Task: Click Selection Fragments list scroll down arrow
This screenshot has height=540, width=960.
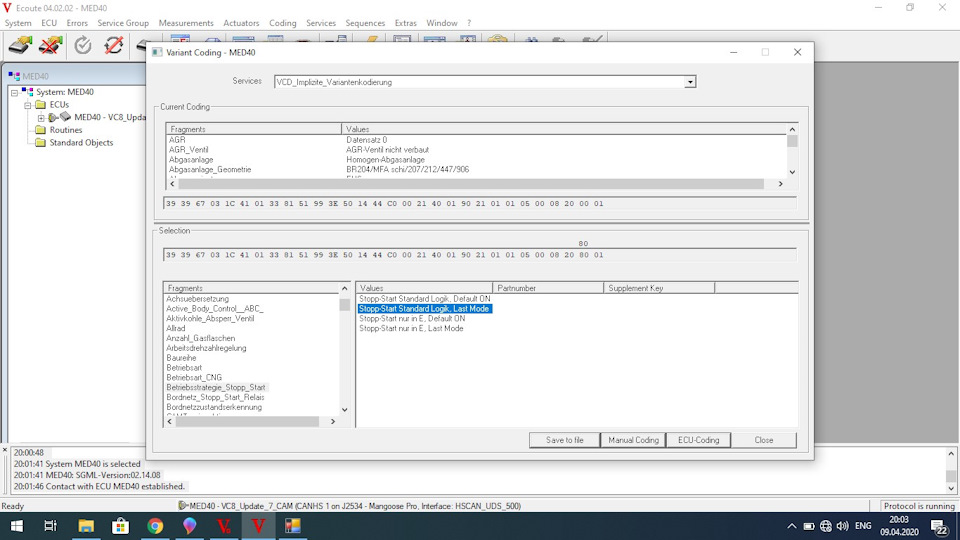Action: click(x=345, y=410)
